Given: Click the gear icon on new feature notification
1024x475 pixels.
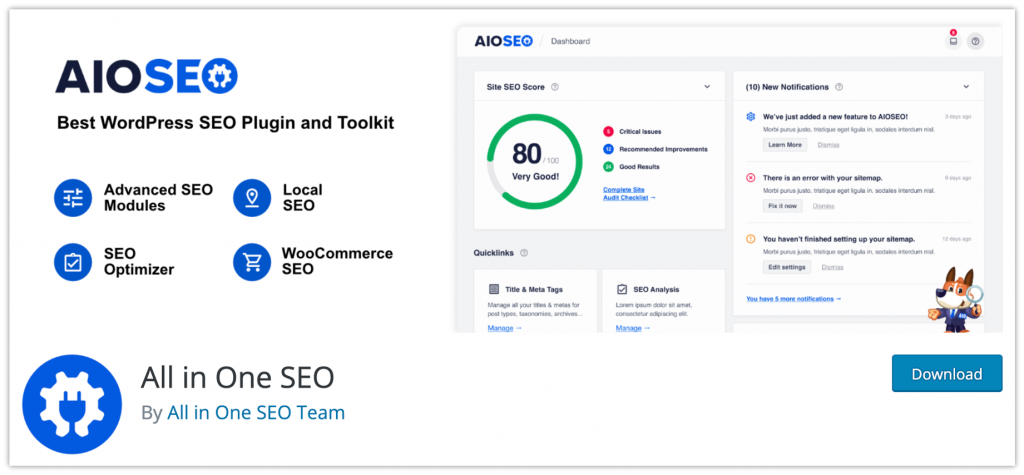Looking at the screenshot, I should pos(750,116).
